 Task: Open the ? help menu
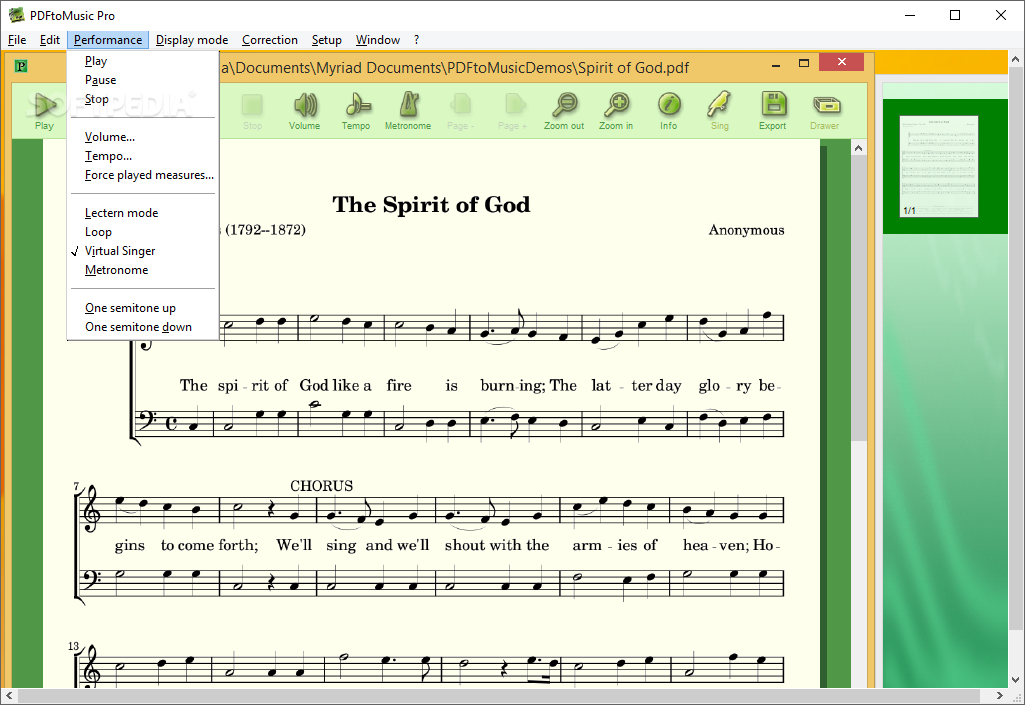pyautogui.click(x=416, y=40)
